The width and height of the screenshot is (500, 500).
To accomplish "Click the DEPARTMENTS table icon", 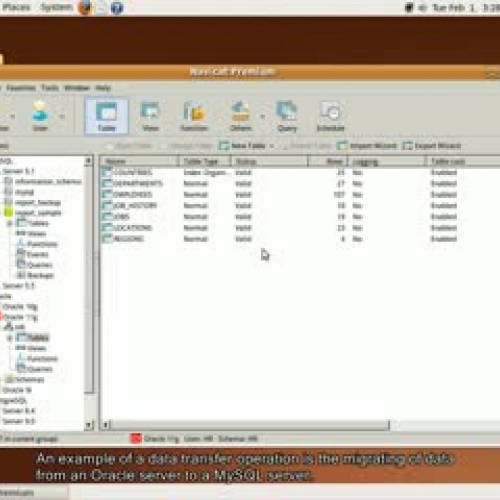I will [107, 183].
